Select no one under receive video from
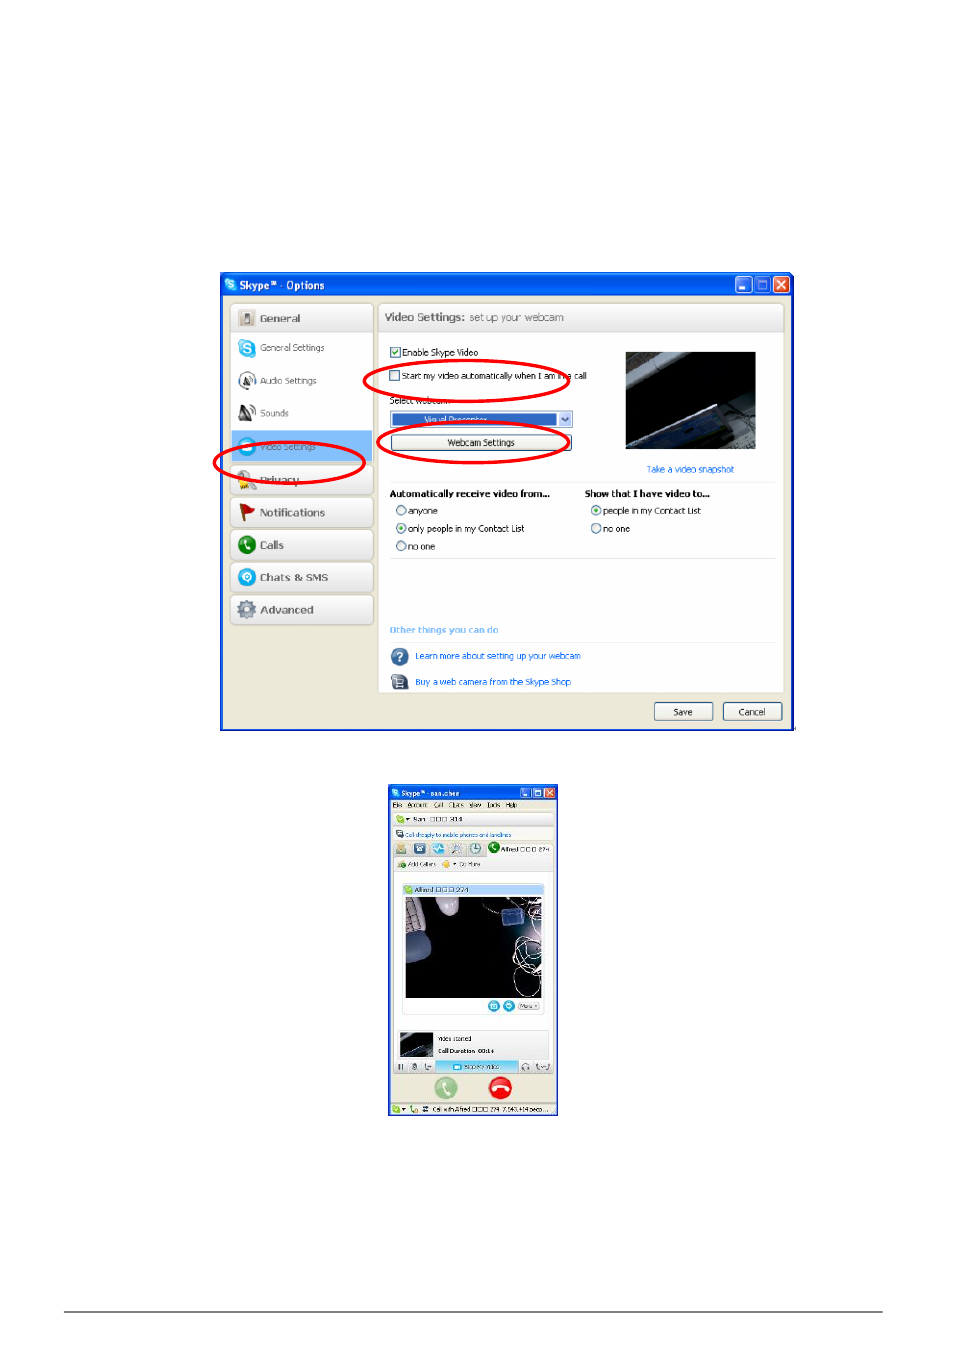The image size is (953, 1352). [x=401, y=546]
